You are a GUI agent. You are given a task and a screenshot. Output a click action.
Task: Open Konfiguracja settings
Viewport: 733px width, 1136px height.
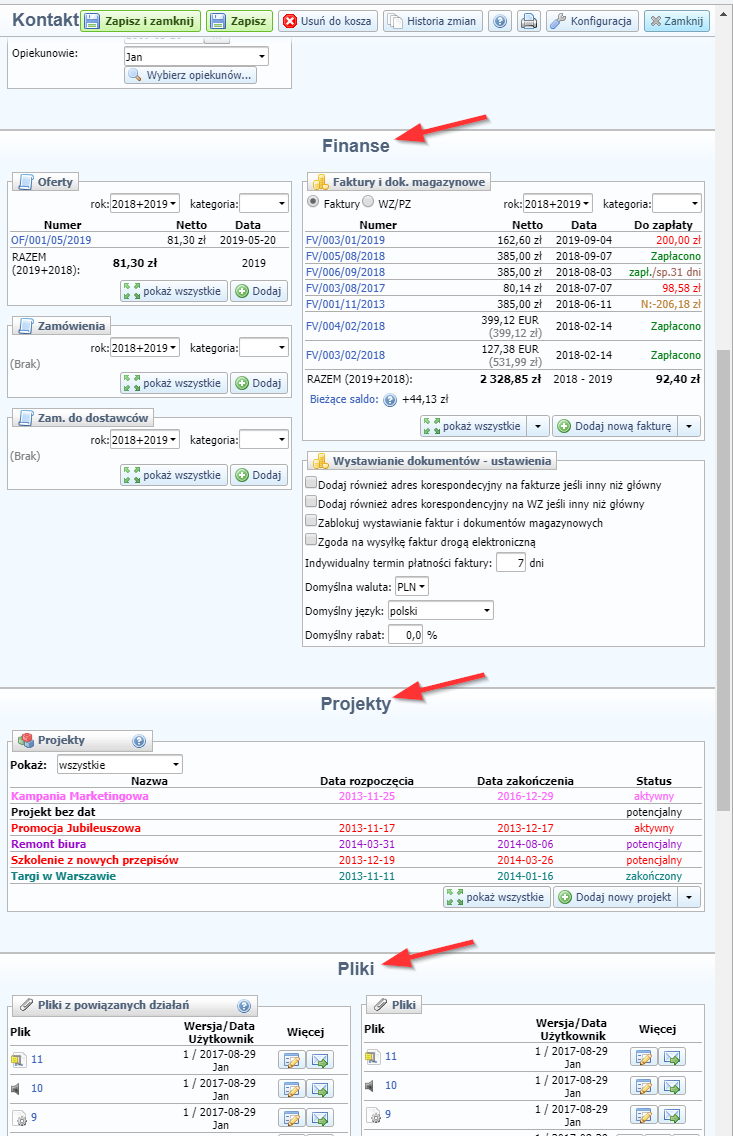point(591,21)
